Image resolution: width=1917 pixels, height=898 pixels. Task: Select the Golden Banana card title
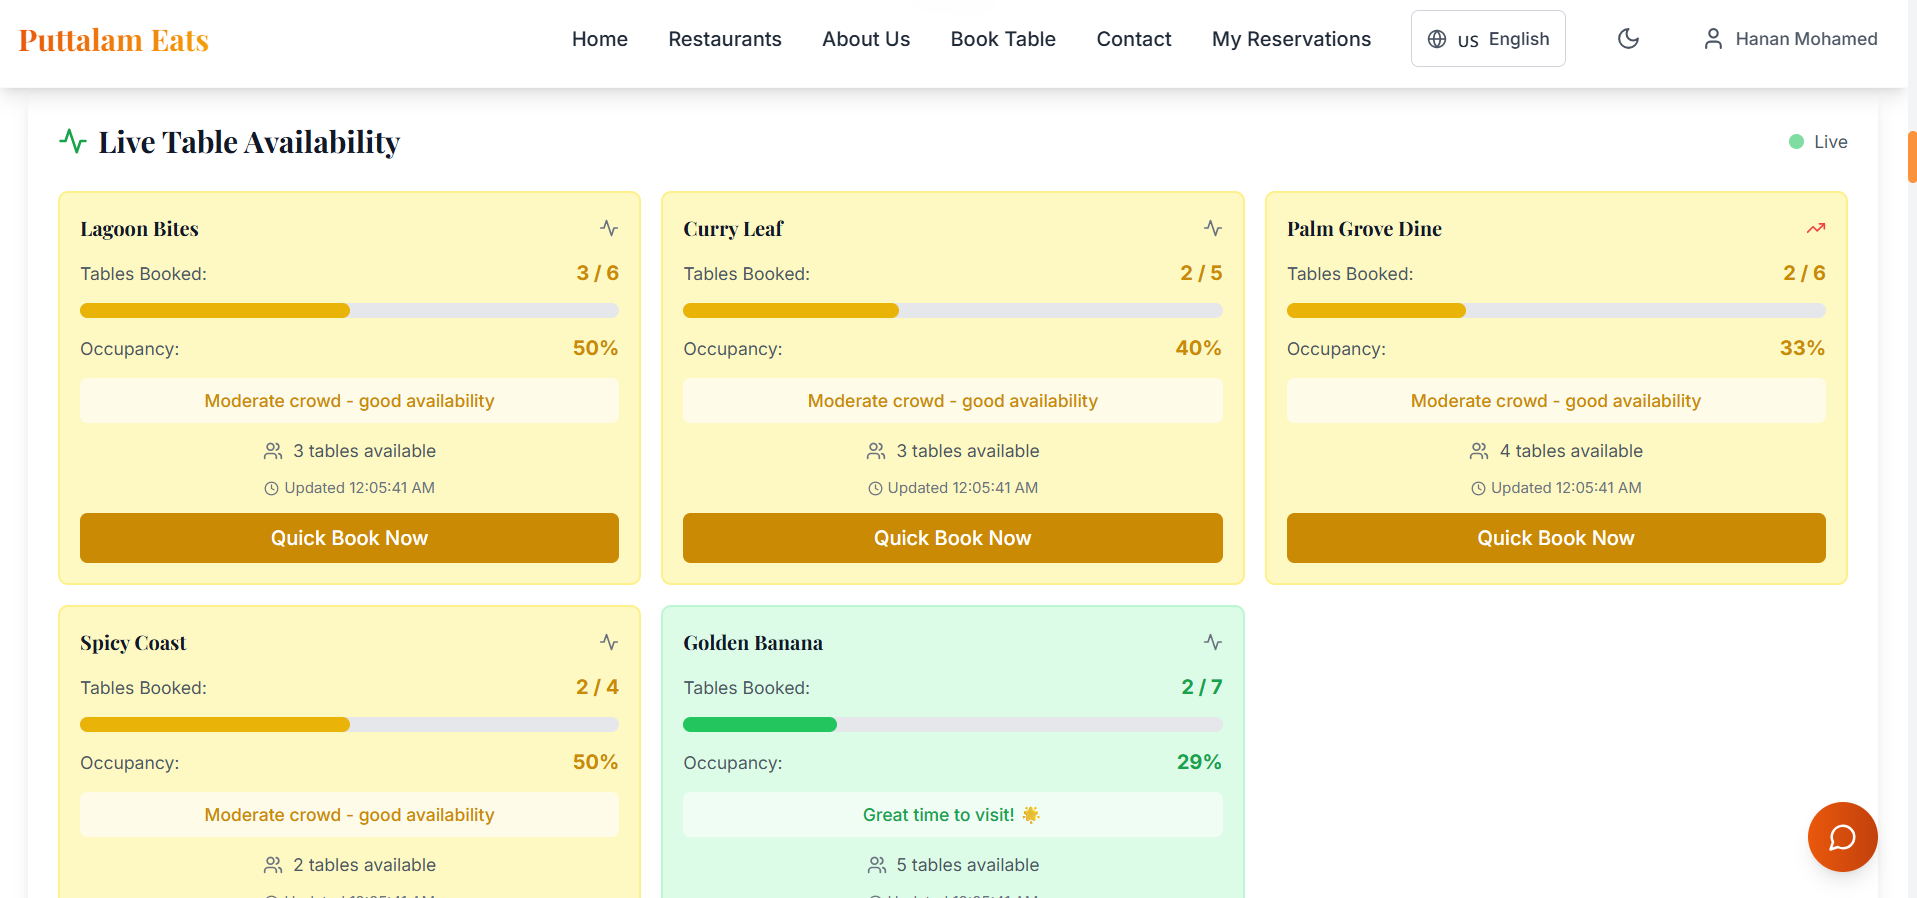(753, 643)
